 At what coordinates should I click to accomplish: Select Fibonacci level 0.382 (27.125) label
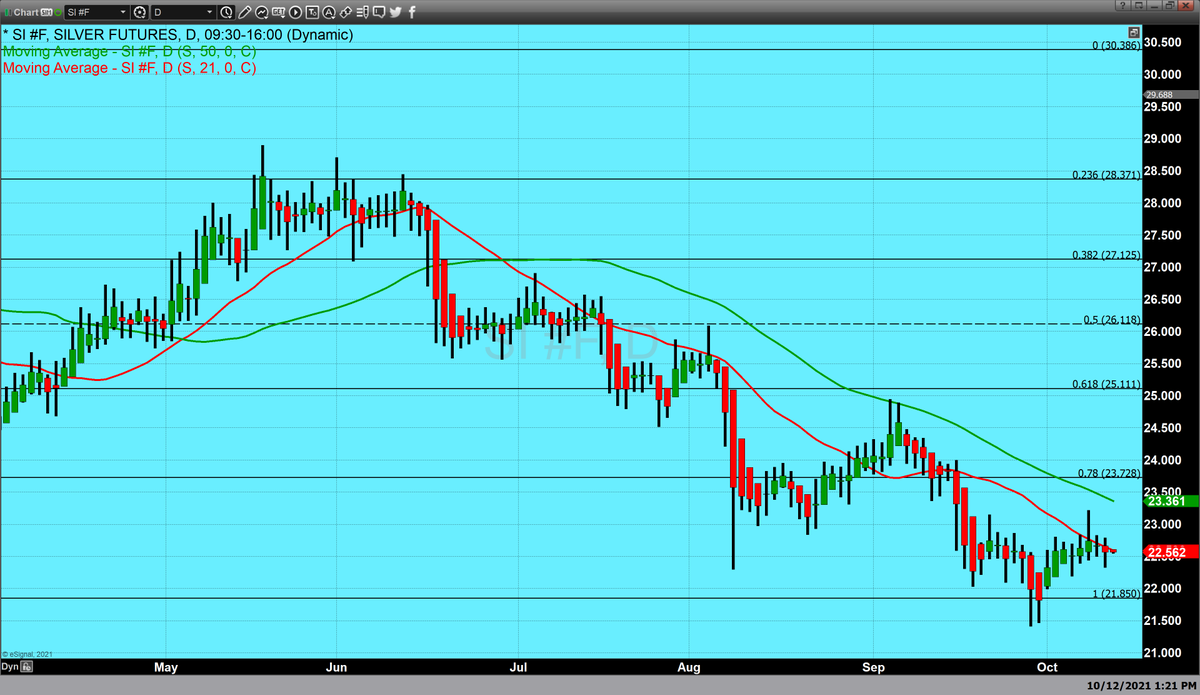point(1107,254)
